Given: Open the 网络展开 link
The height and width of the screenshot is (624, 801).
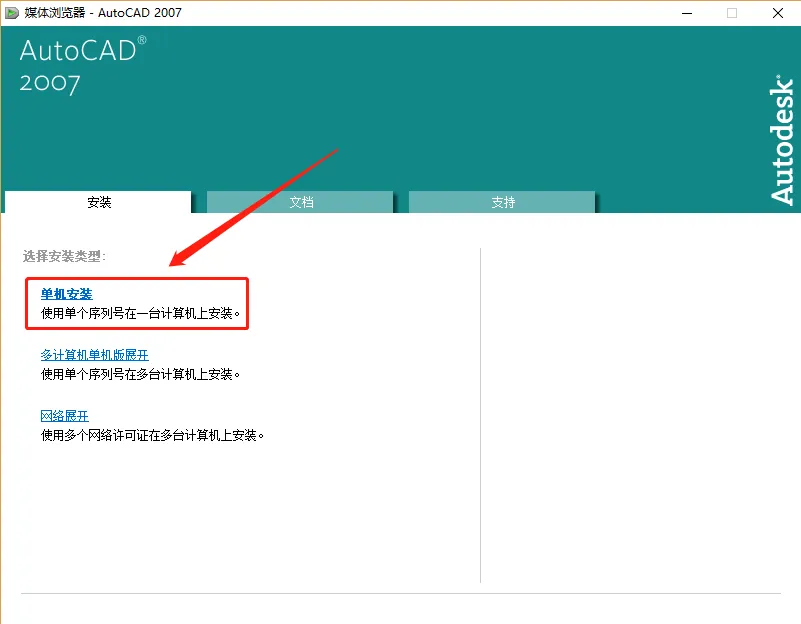Looking at the screenshot, I should pos(64,416).
